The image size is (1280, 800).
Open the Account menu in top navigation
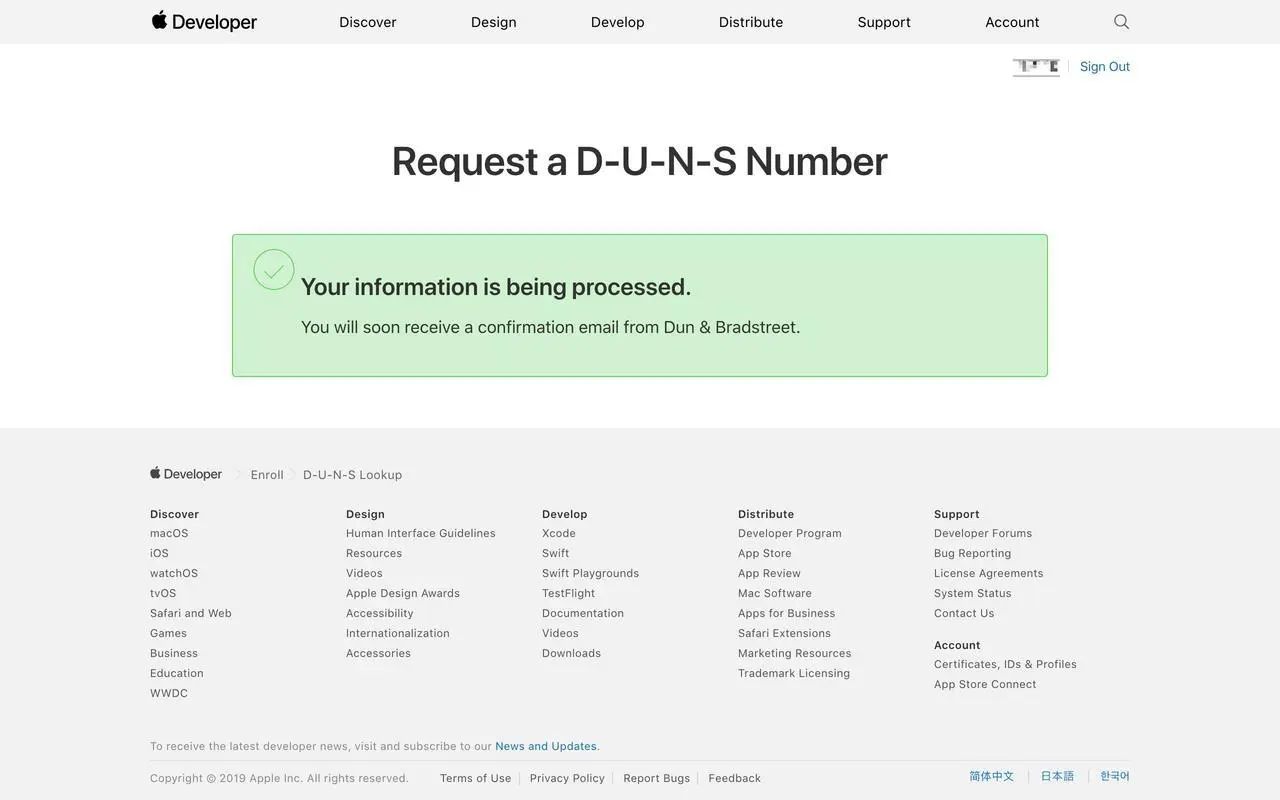(x=1012, y=22)
